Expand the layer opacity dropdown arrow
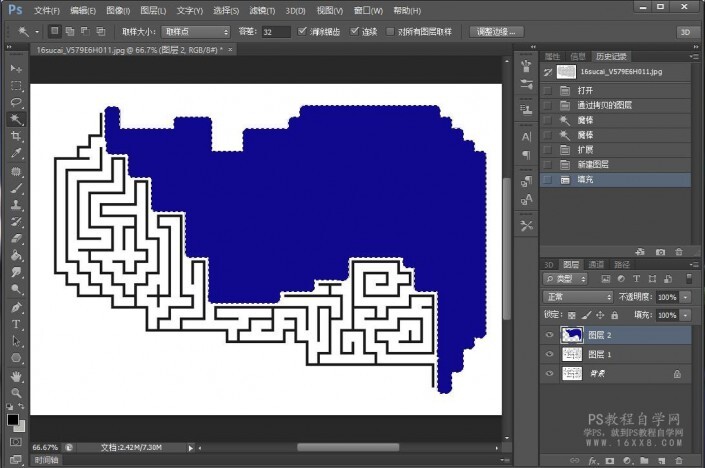 [x=685, y=297]
